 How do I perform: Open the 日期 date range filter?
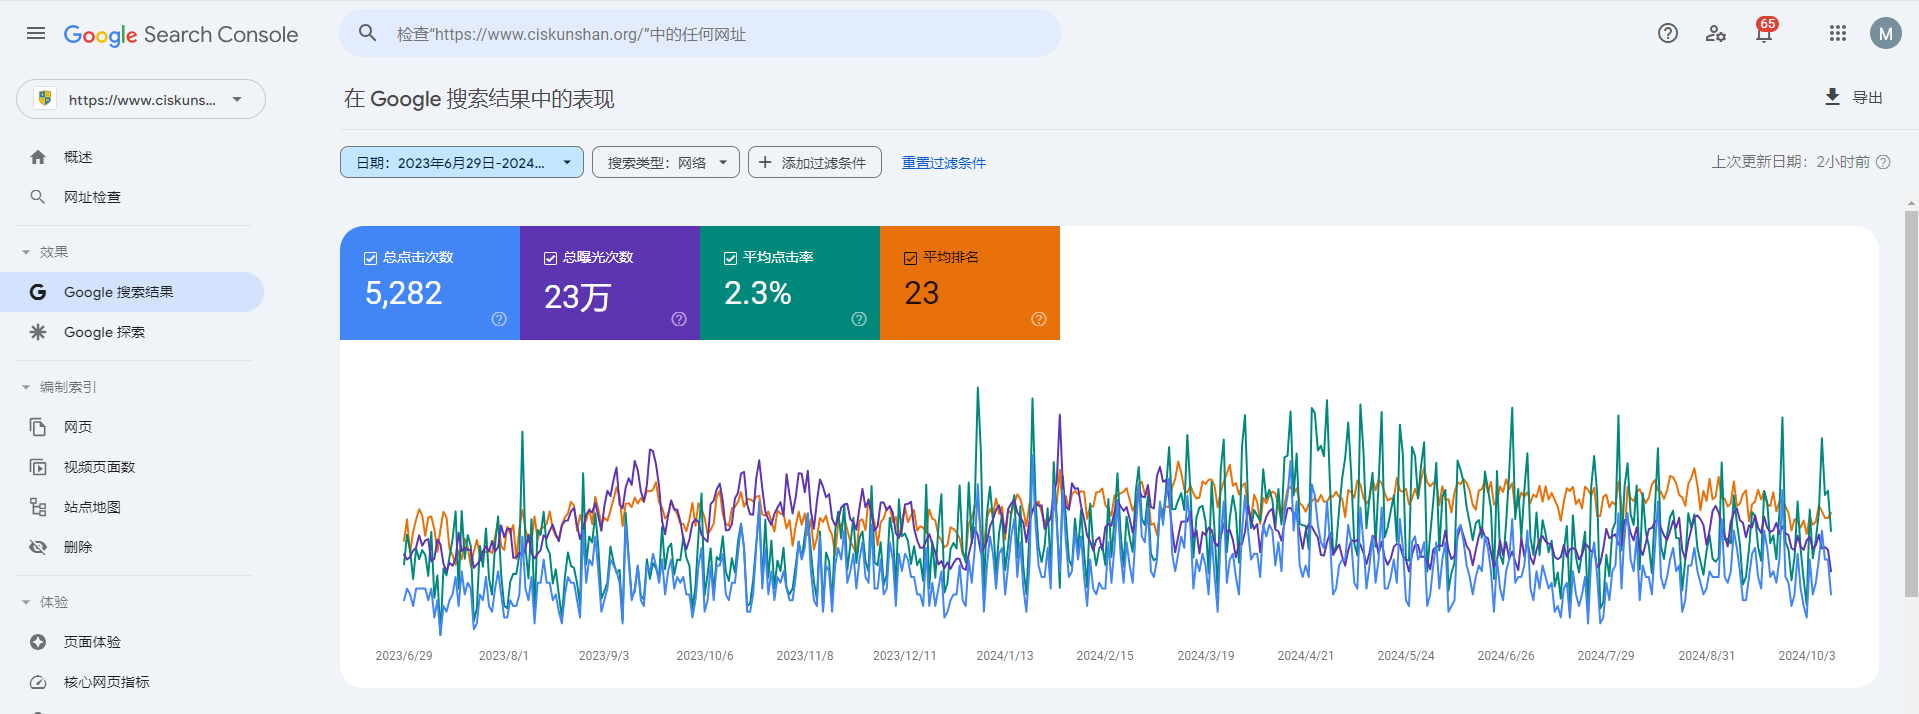coord(462,162)
